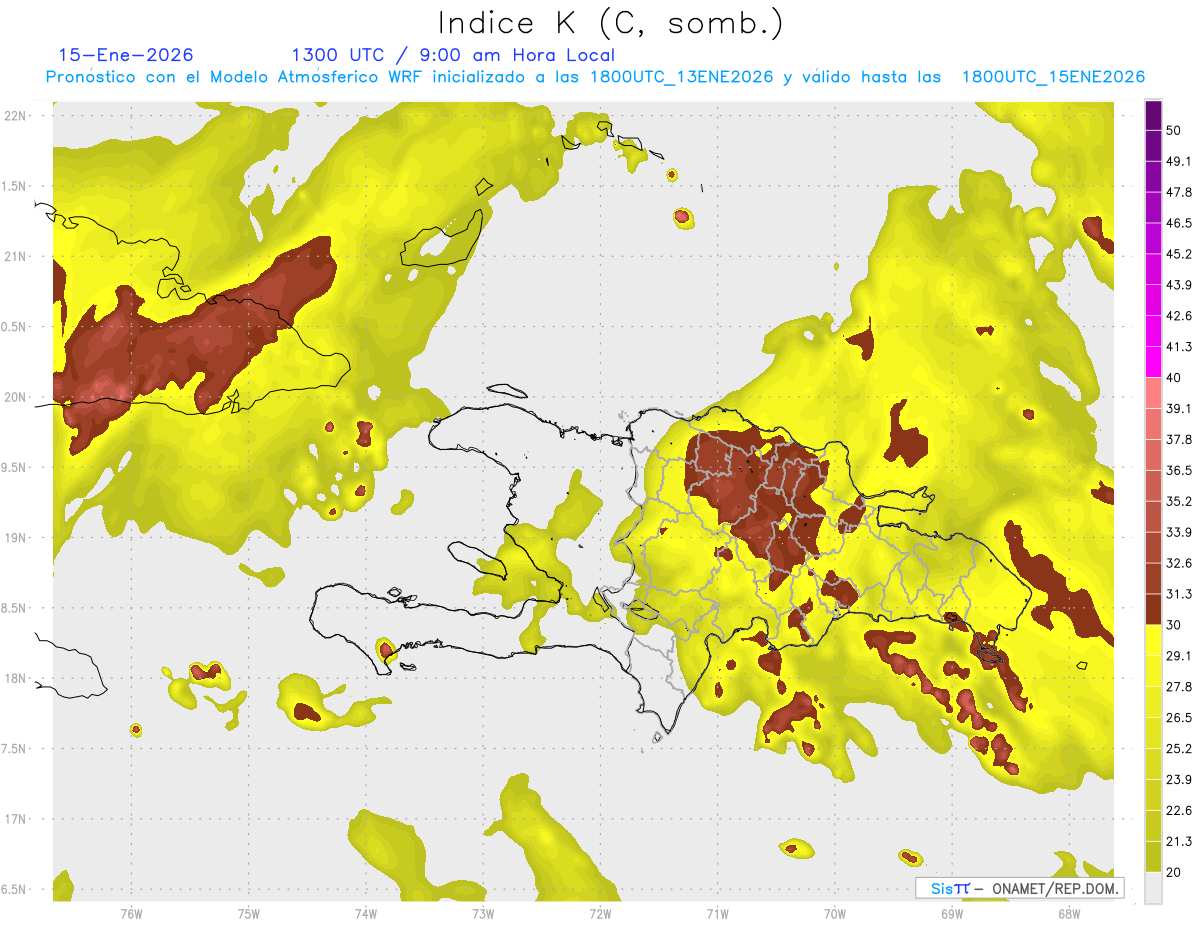Click the "72W" longitude label

(600, 914)
